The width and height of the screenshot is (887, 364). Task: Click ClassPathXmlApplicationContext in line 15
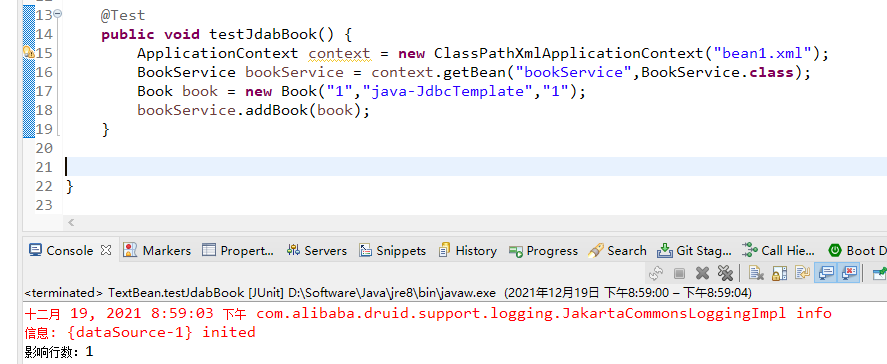pos(568,53)
